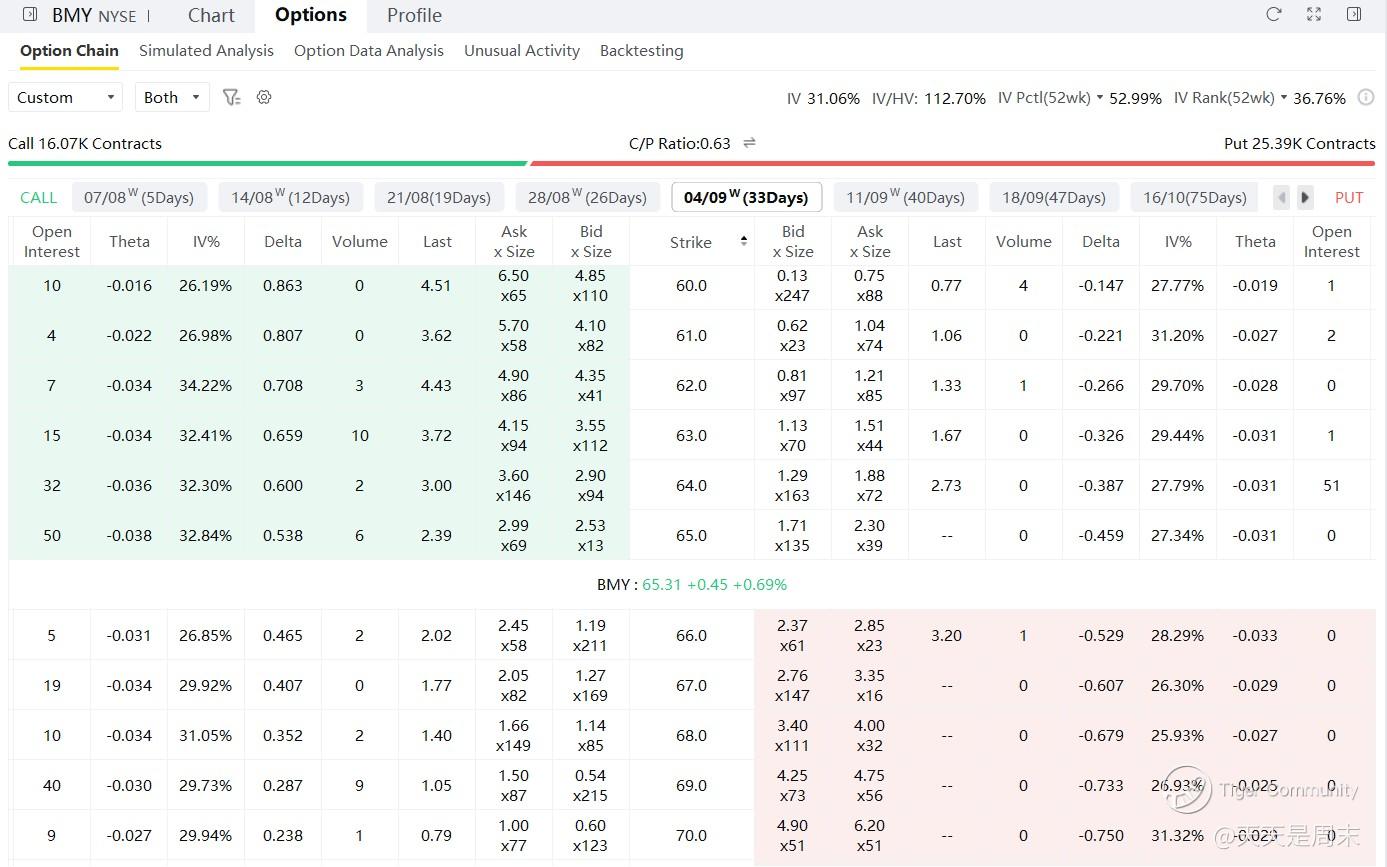The image size is (1387, 867).
Task: Swap the C/P Ratio arrows icon
Action: click(x=749, y=143)
